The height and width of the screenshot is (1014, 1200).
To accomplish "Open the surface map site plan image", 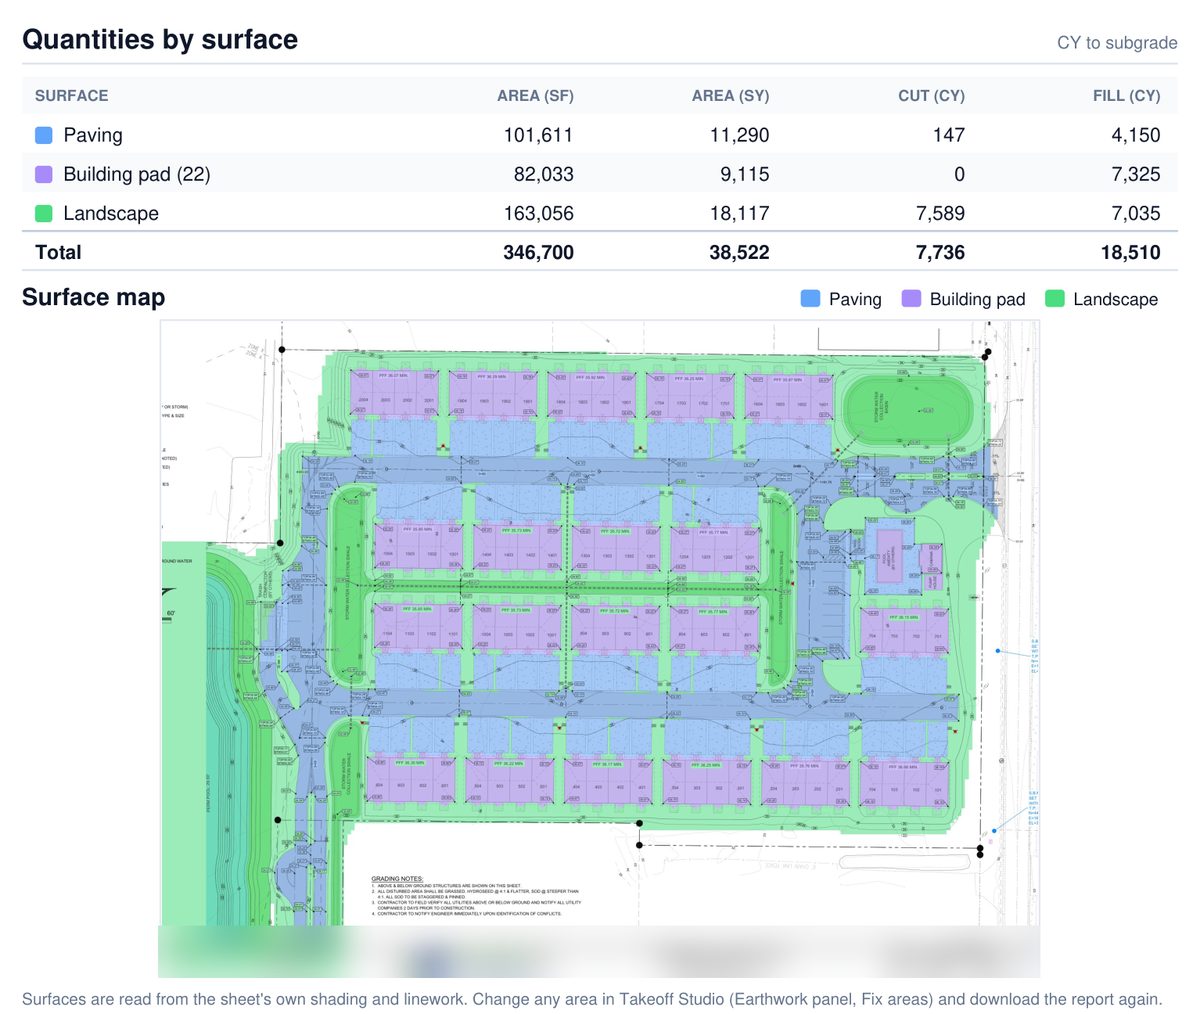I will point(600,648).
